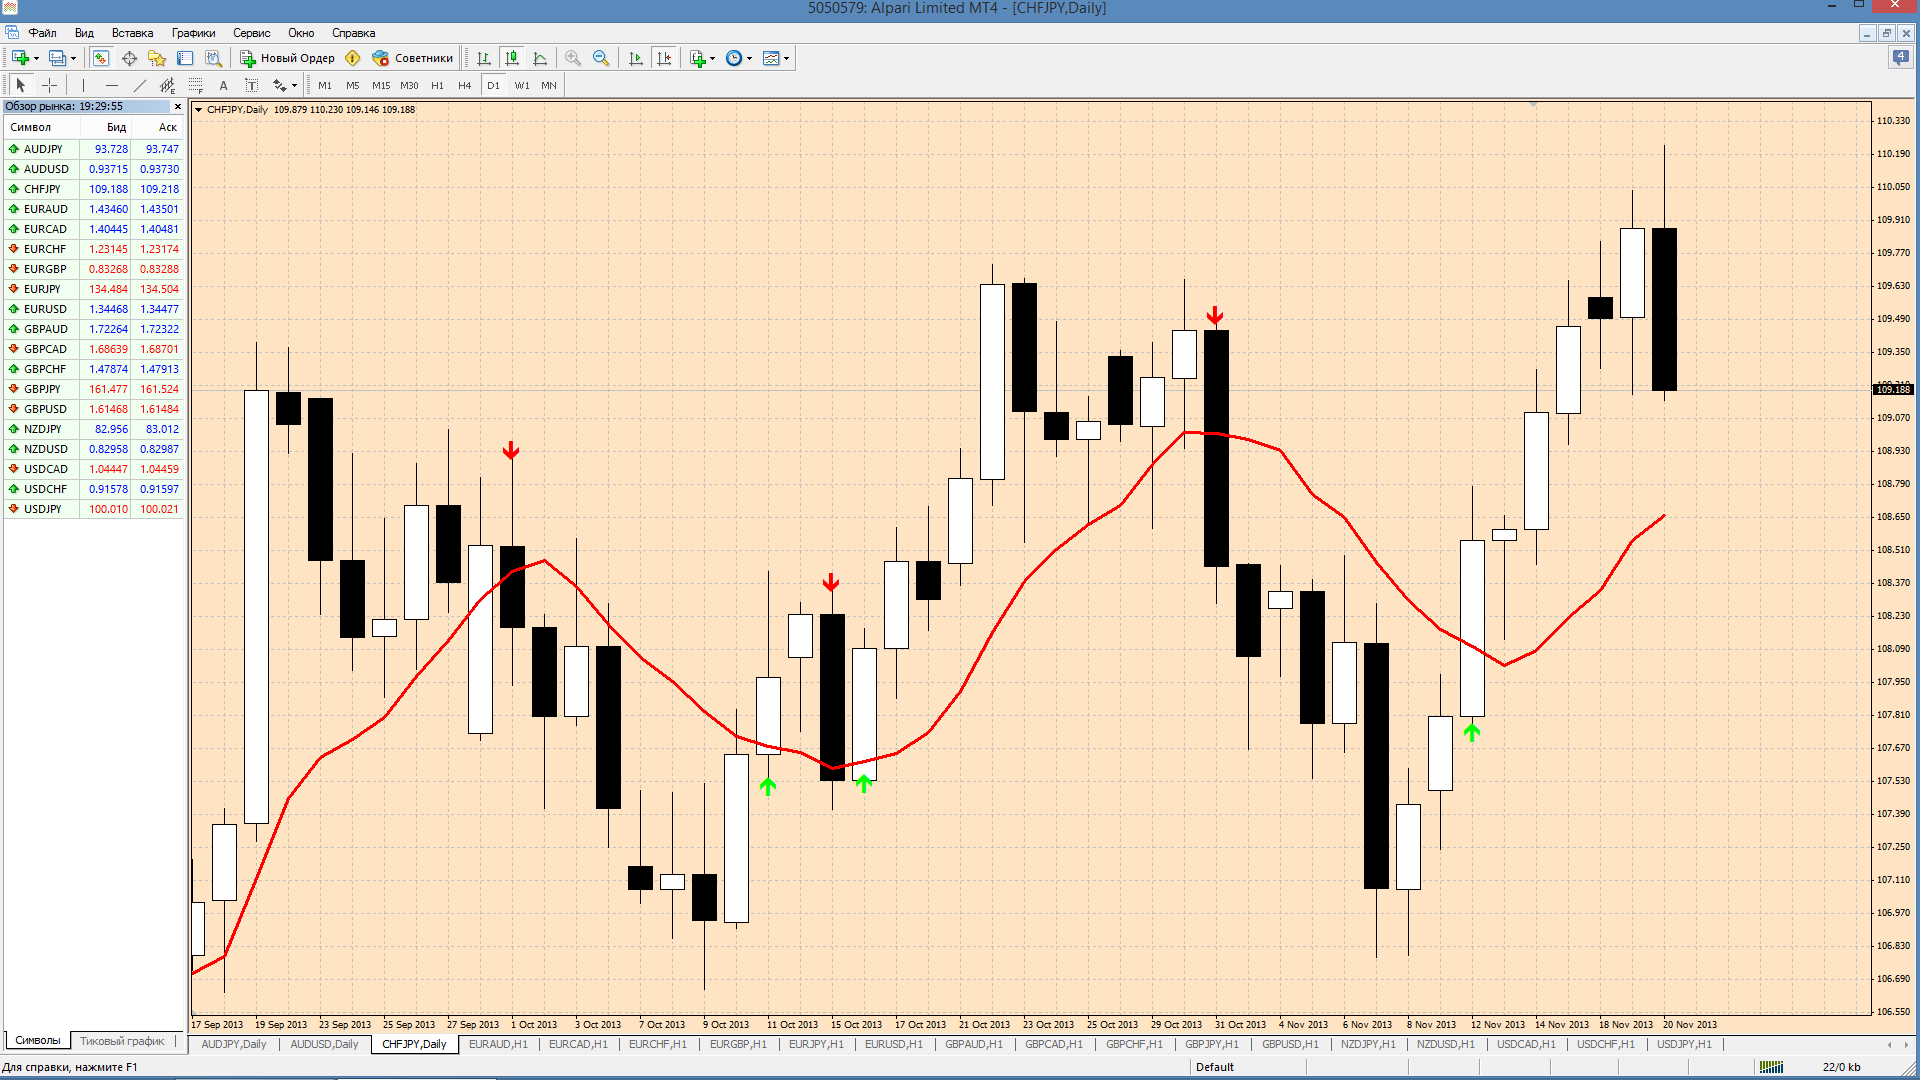Switch timeframe to M15

click(x=381, y=85)
